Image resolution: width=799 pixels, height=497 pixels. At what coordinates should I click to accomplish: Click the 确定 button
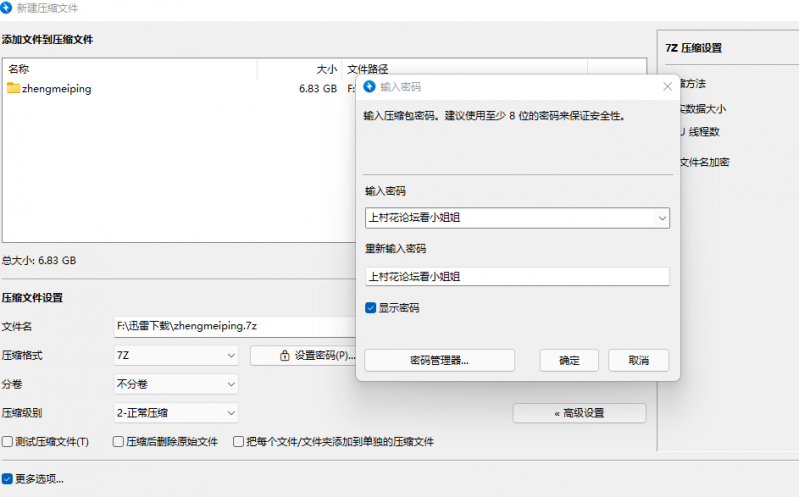click(x=568, y=360)
